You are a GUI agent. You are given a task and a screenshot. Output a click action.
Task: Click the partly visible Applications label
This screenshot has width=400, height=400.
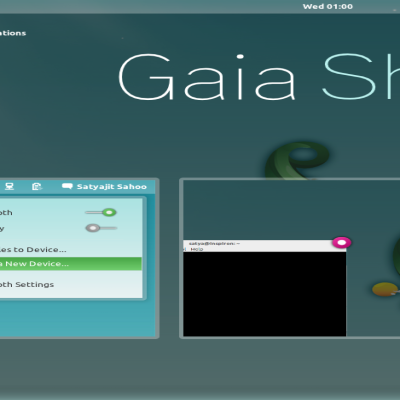(x=13, y=33)
